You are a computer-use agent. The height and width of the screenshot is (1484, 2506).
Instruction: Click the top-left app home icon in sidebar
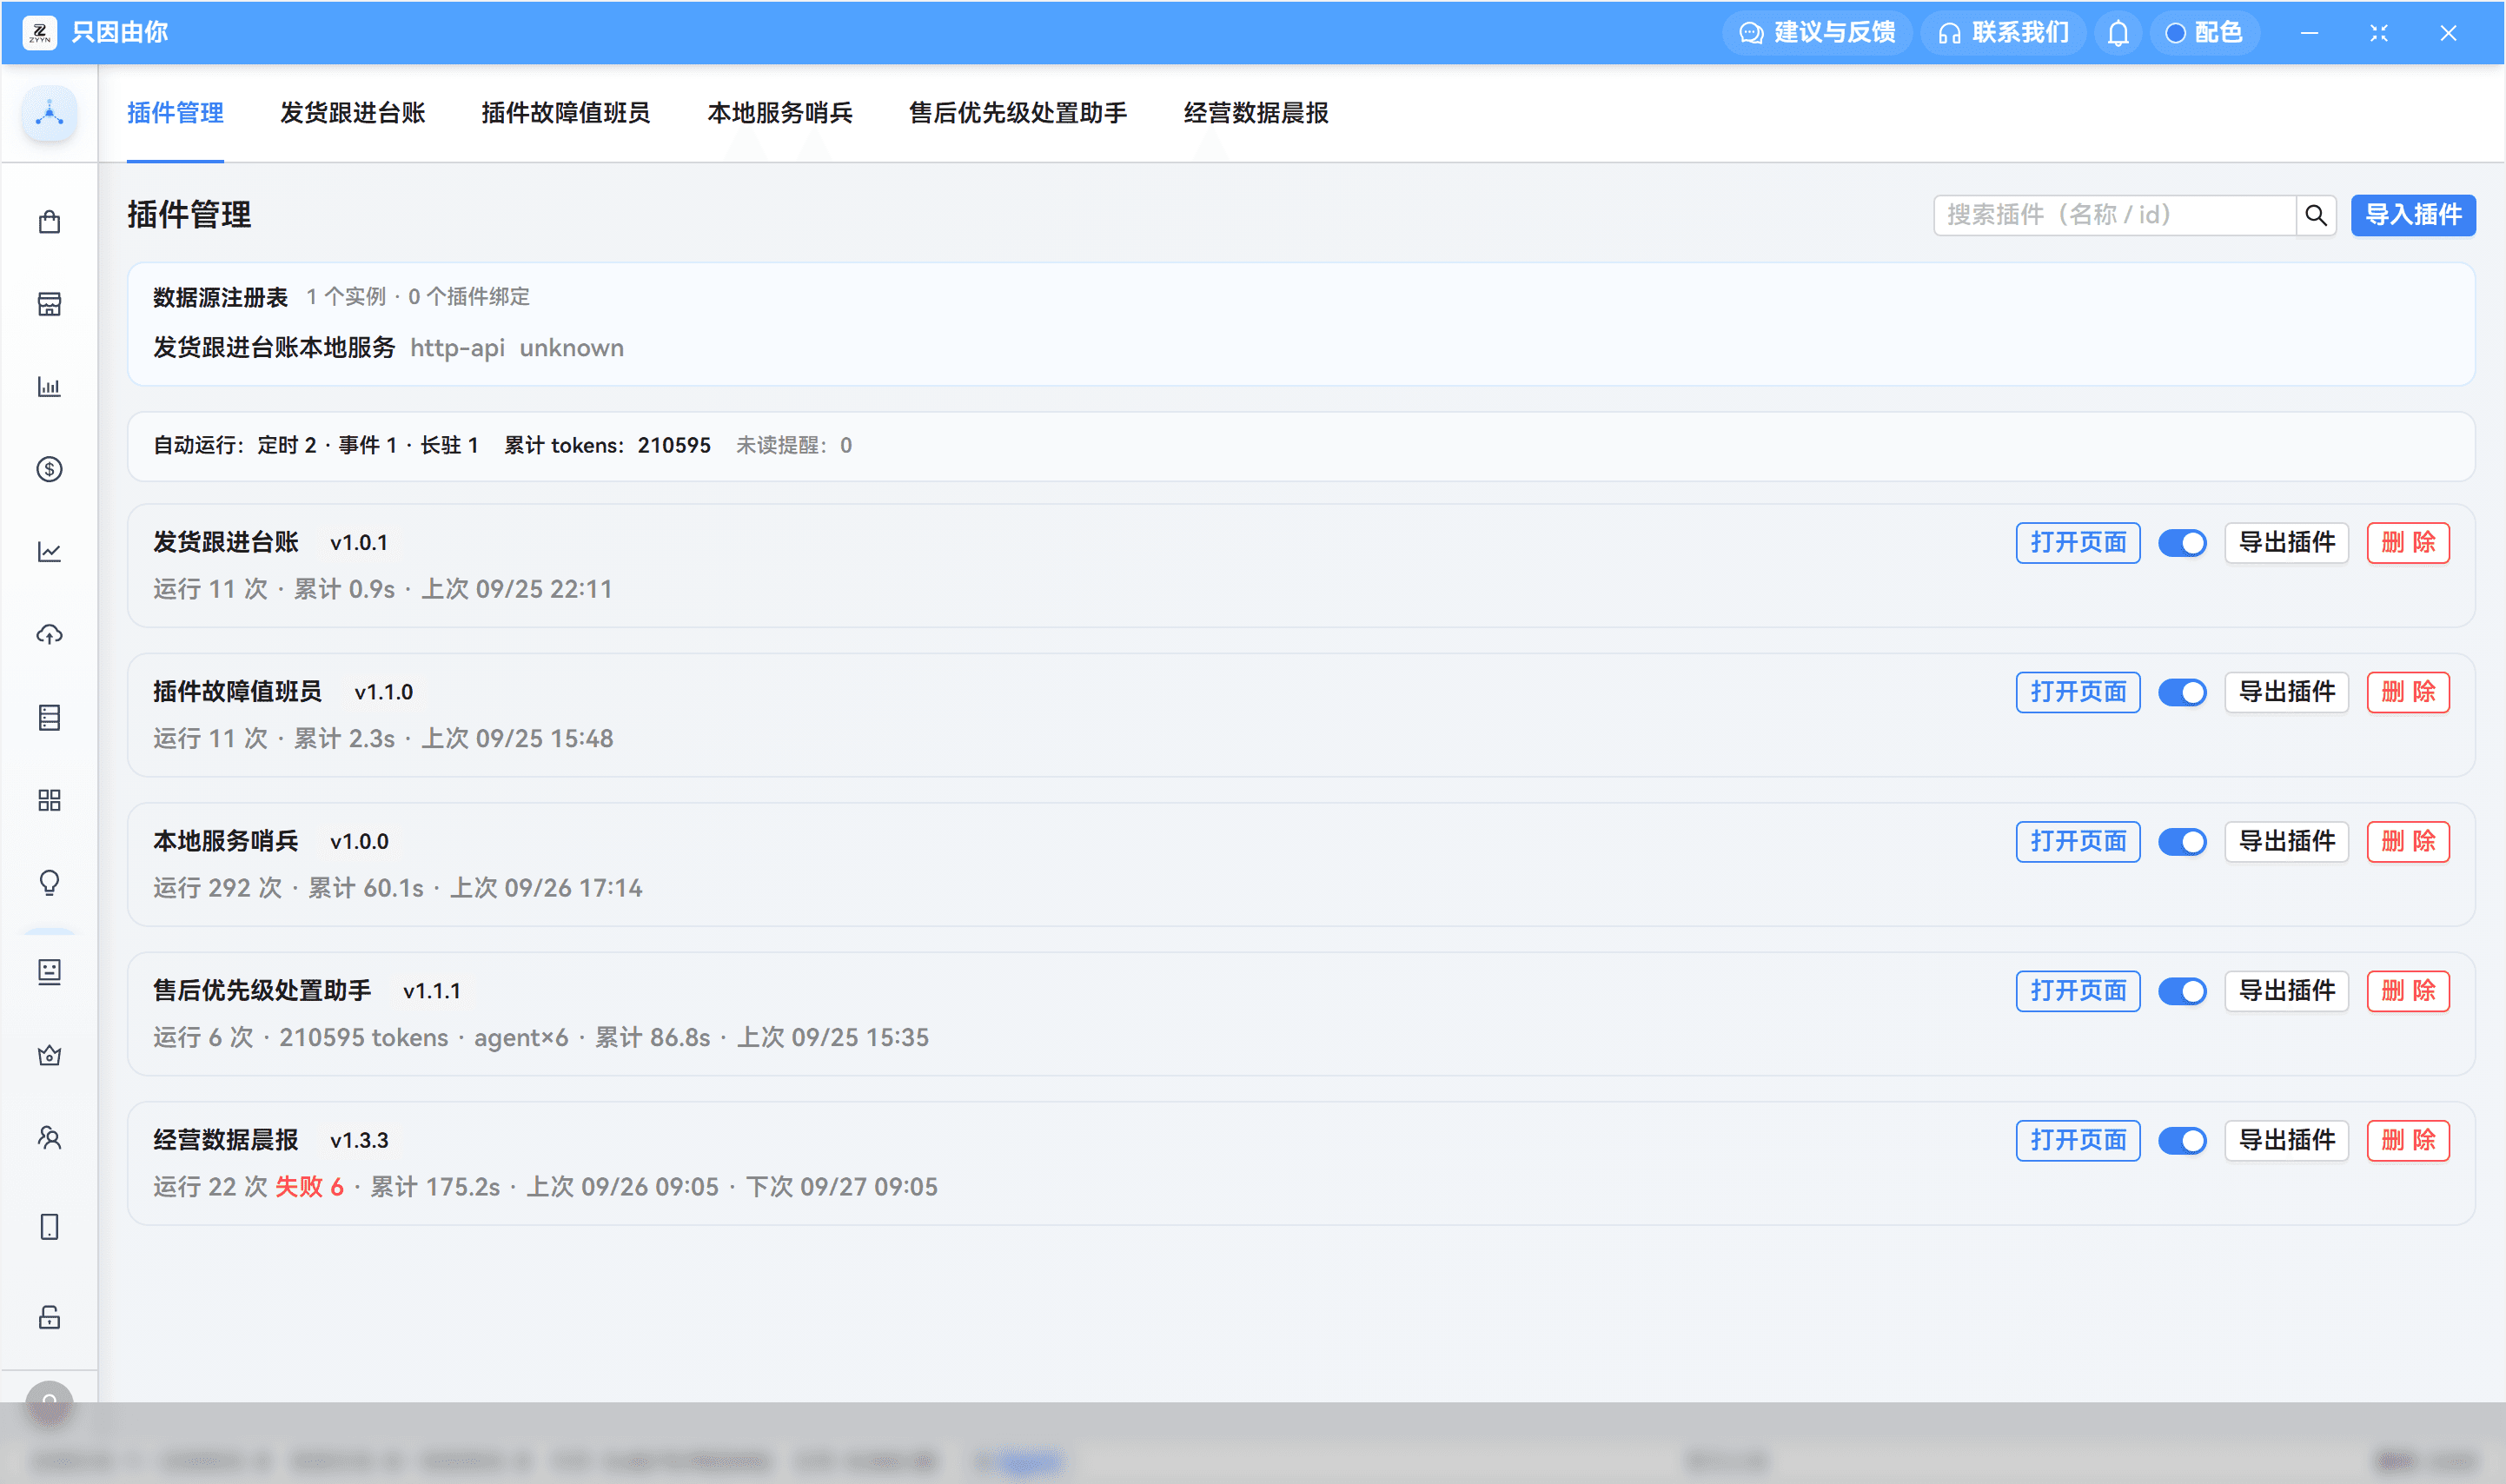49,113
